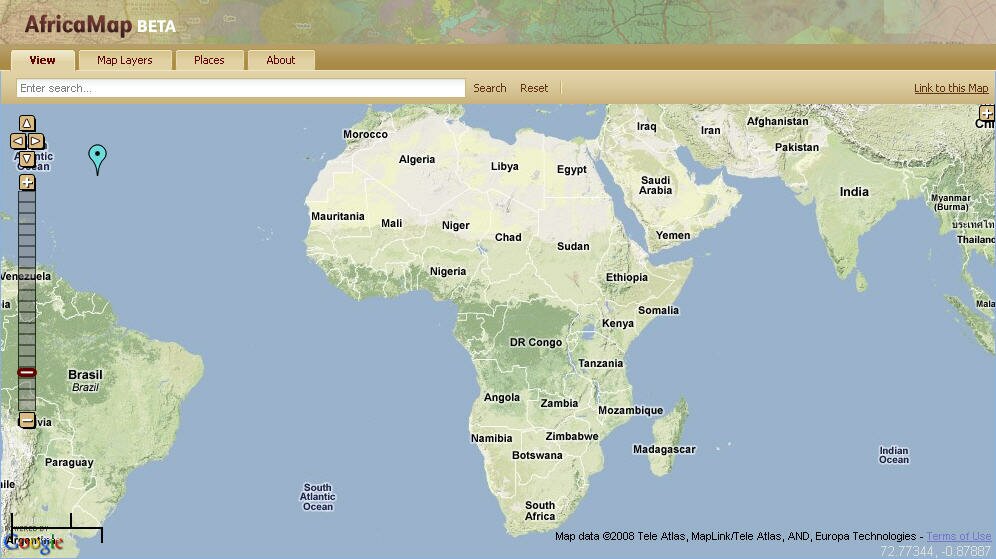Click the Libya label

click(x=504, y=166)
